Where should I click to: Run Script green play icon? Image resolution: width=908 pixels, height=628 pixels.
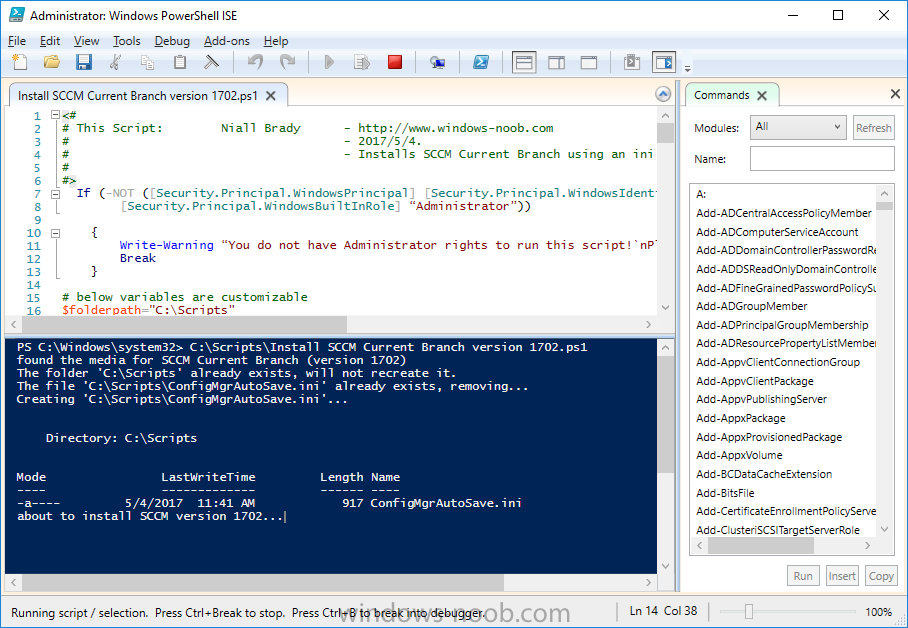tap(329, 62)
